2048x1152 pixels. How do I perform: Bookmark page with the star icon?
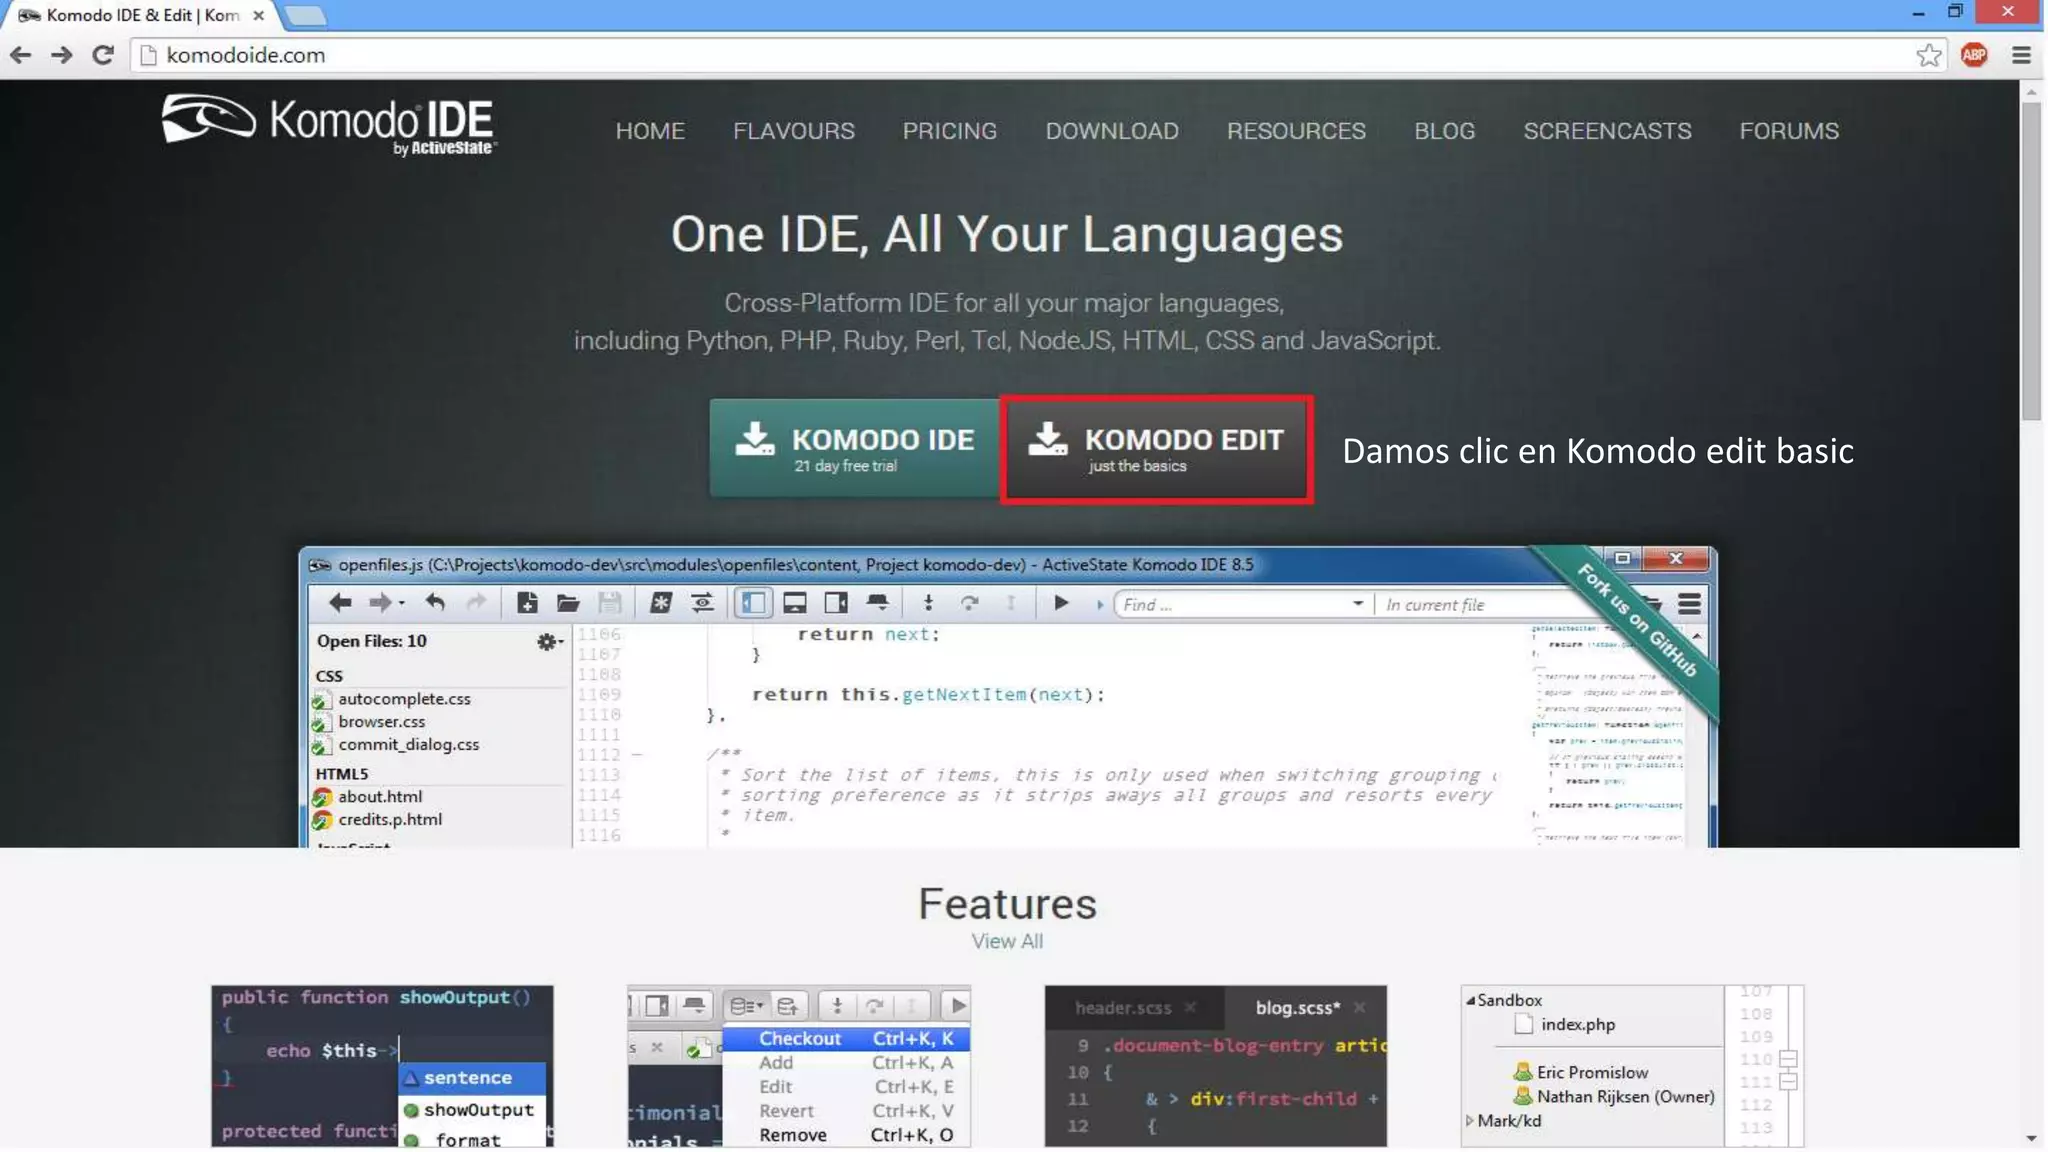[x=1929, y=55]
